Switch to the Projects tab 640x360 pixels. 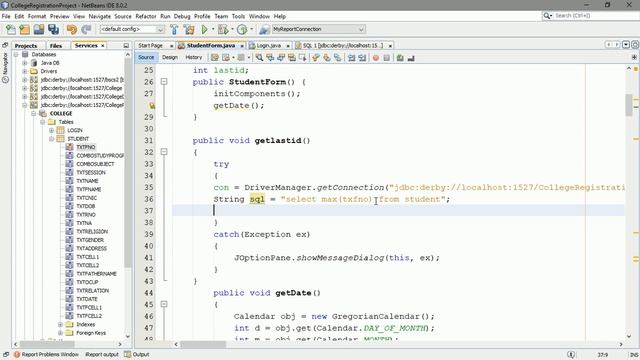[26, 46]
